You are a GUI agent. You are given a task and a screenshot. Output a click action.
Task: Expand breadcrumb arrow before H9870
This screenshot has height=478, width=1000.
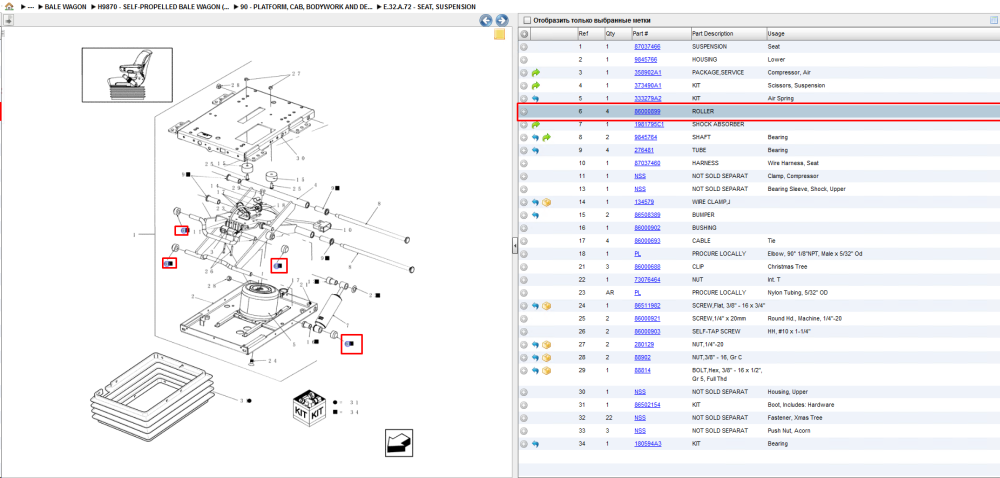[x=92, y=6]
